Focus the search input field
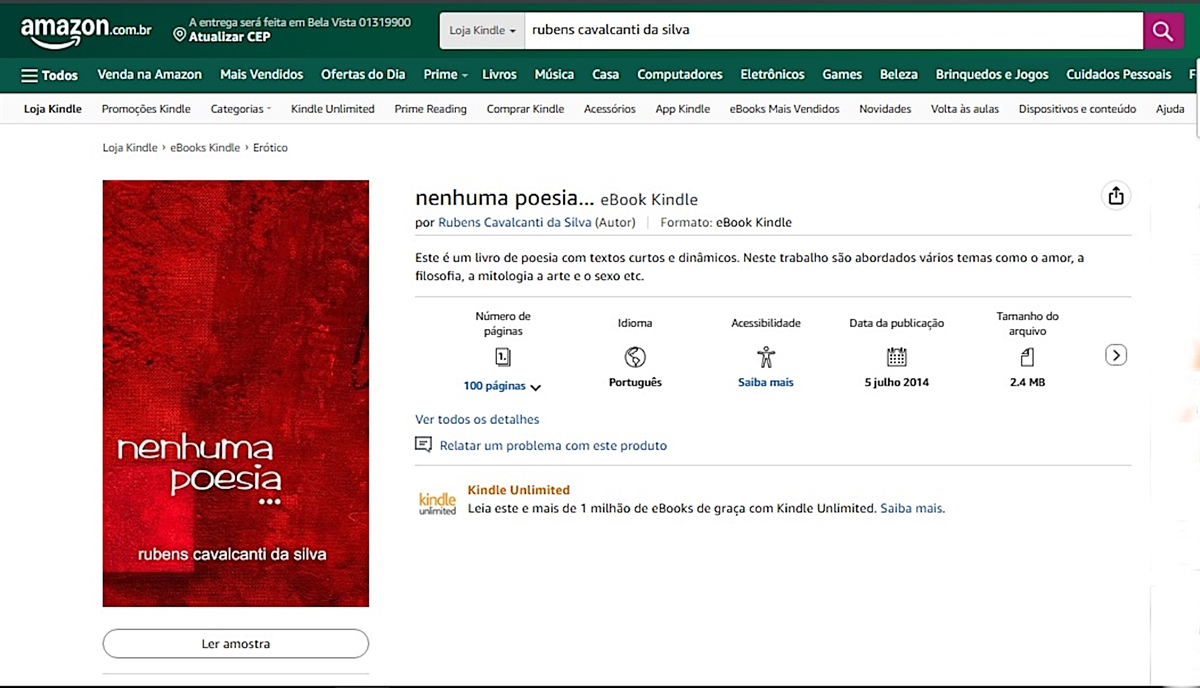Image resolution: width=1200 pixels, height=688 pixels. click(830, 31)
